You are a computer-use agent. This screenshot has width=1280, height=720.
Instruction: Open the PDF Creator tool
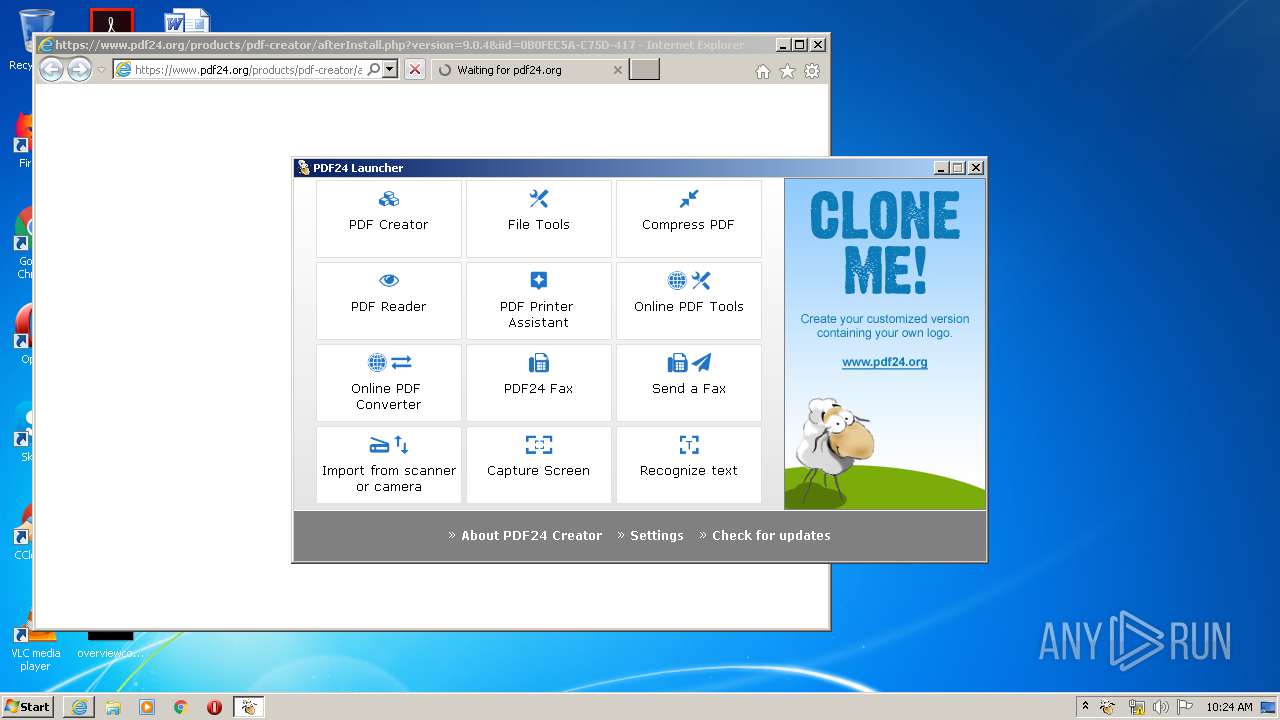coord(389,219)
